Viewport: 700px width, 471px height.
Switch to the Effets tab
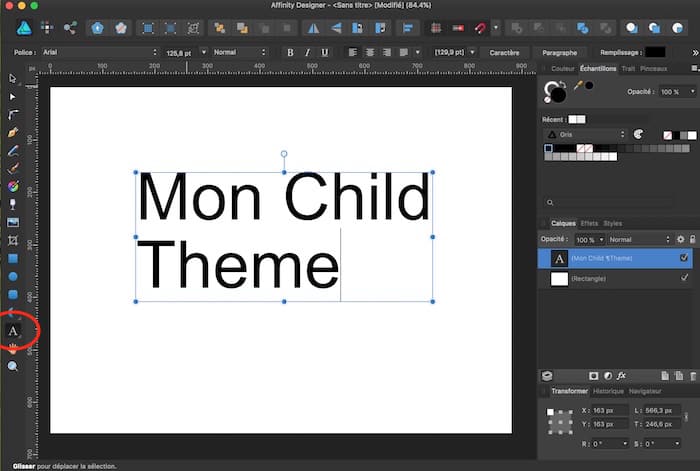click(x=589, y=223)
